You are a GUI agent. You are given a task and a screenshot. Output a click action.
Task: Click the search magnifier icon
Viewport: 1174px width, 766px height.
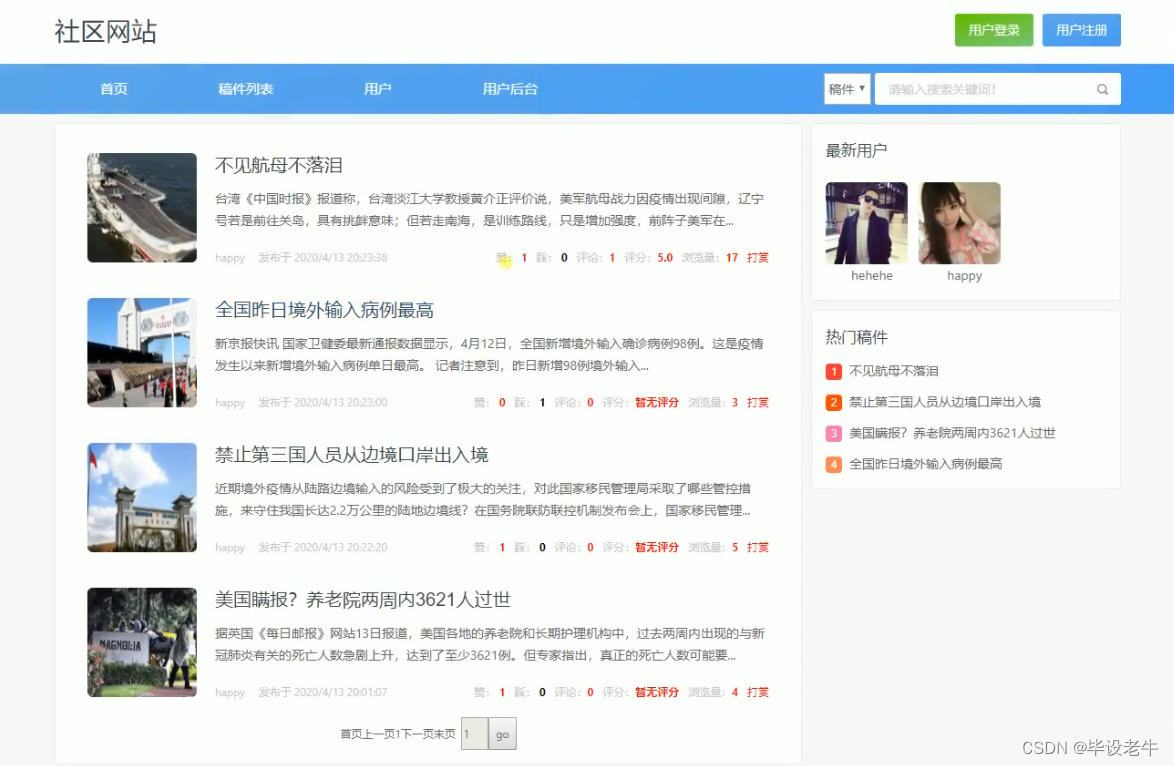(x=1102, y=89)
